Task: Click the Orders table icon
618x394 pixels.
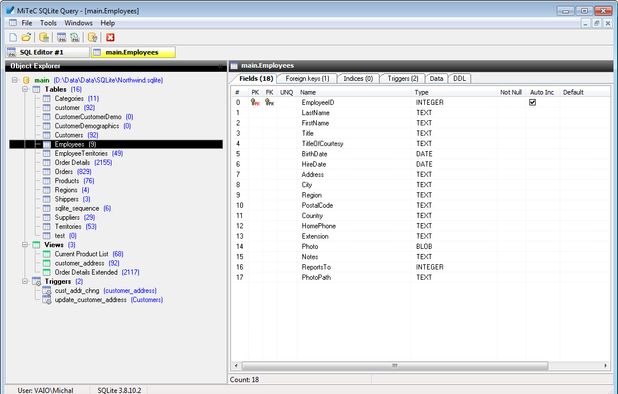Action: point(47,172)
